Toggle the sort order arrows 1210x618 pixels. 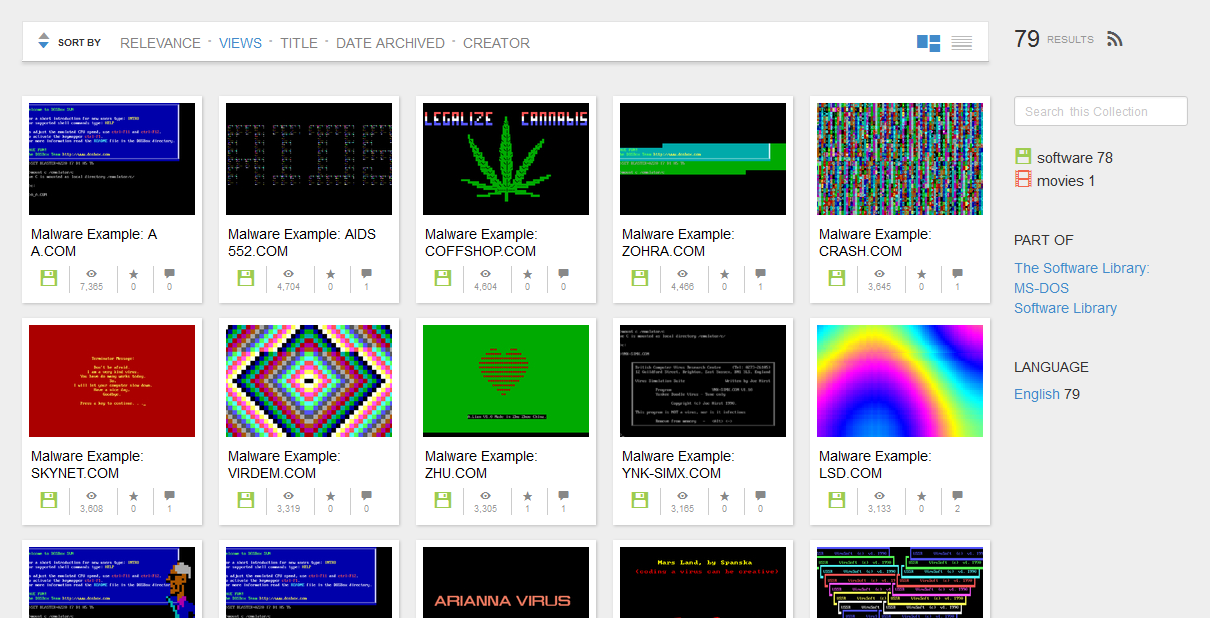tap(43, 41)
